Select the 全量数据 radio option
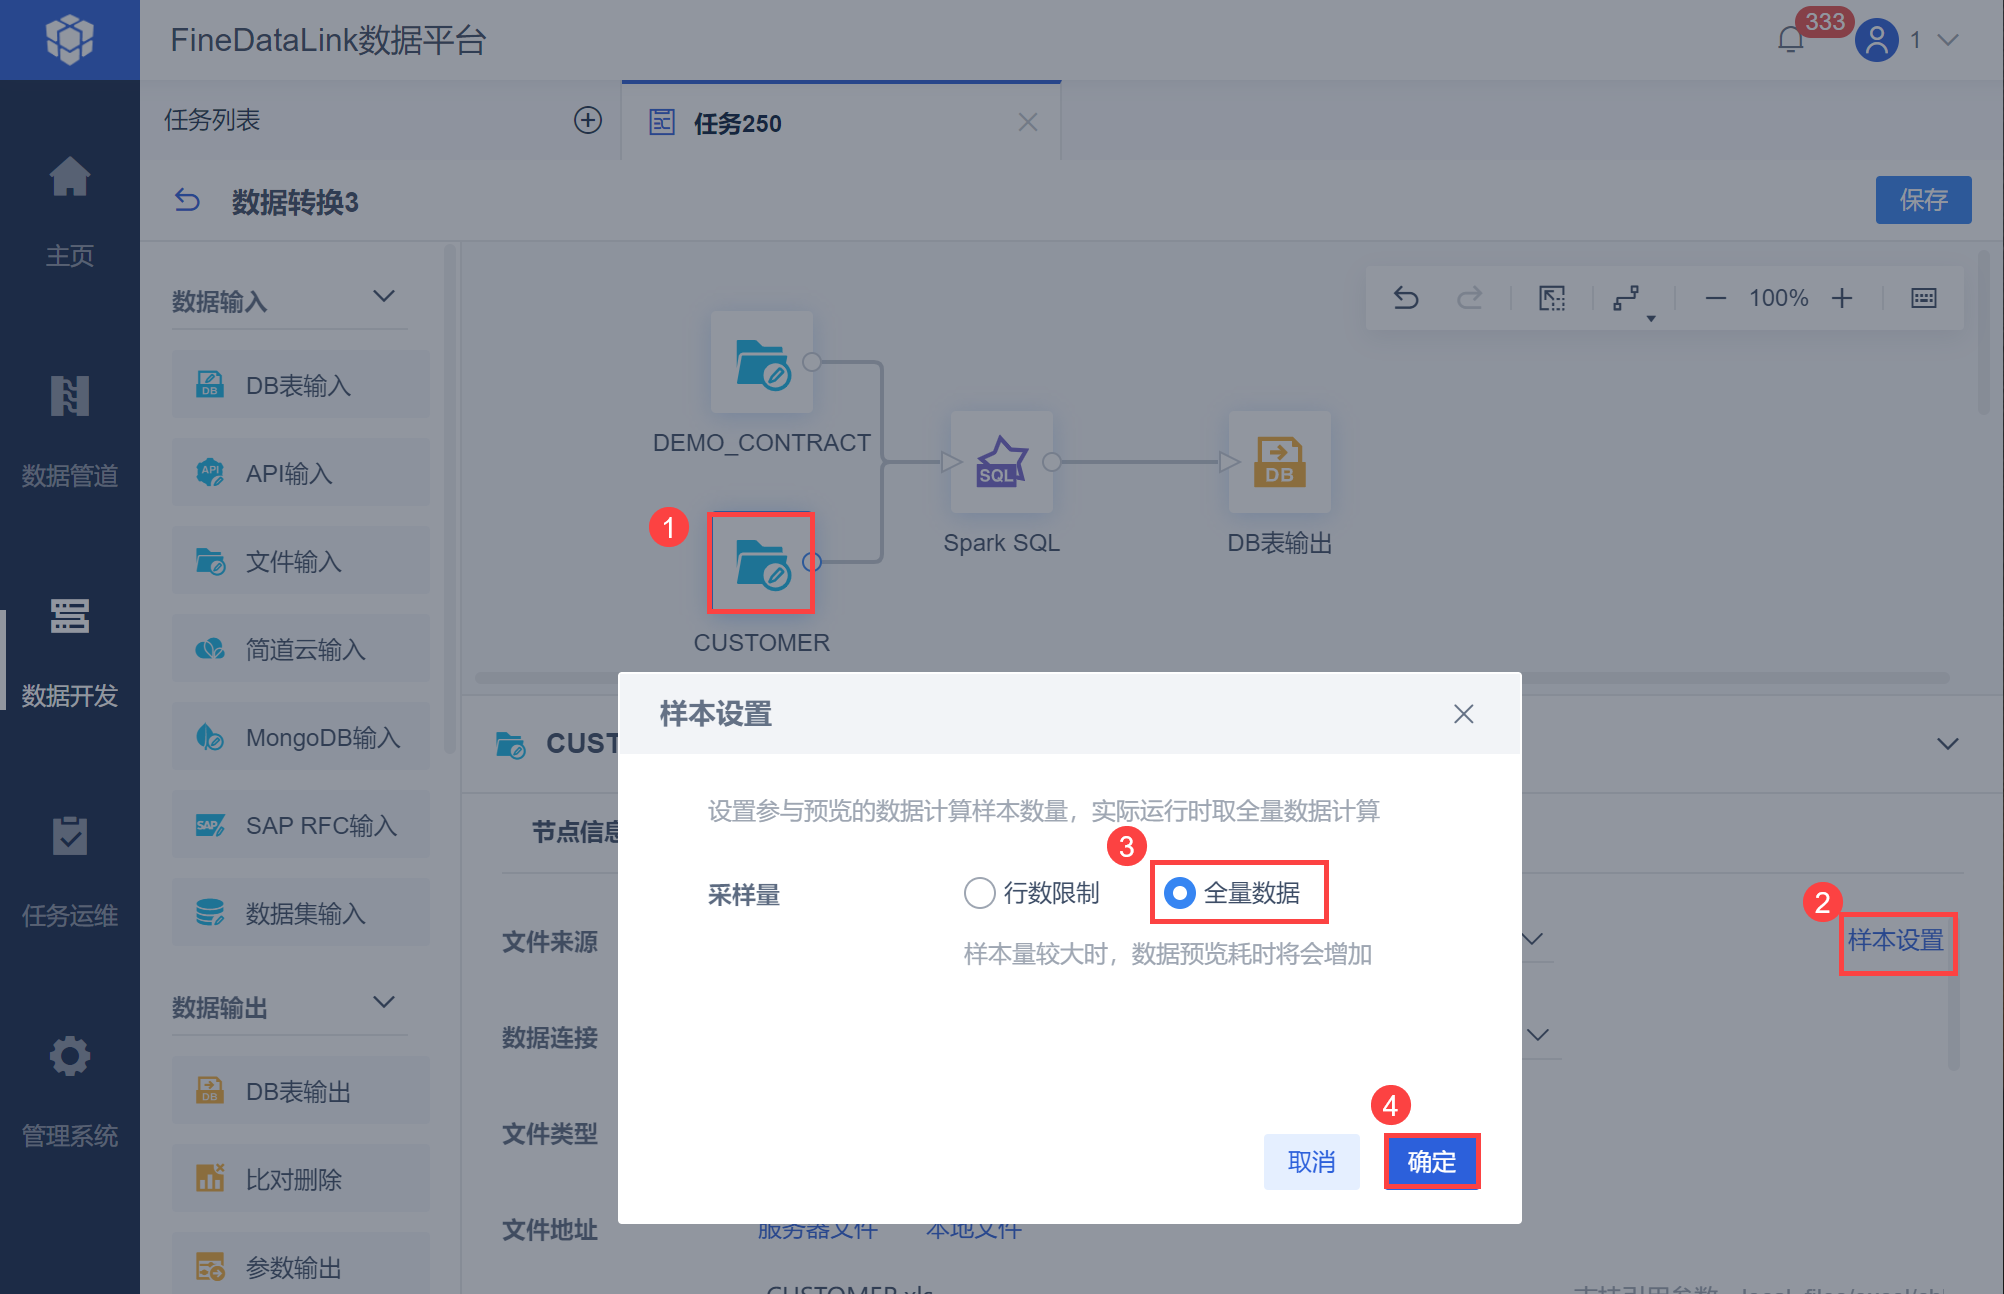The image size is (2004, 1294). point(1180,892)
